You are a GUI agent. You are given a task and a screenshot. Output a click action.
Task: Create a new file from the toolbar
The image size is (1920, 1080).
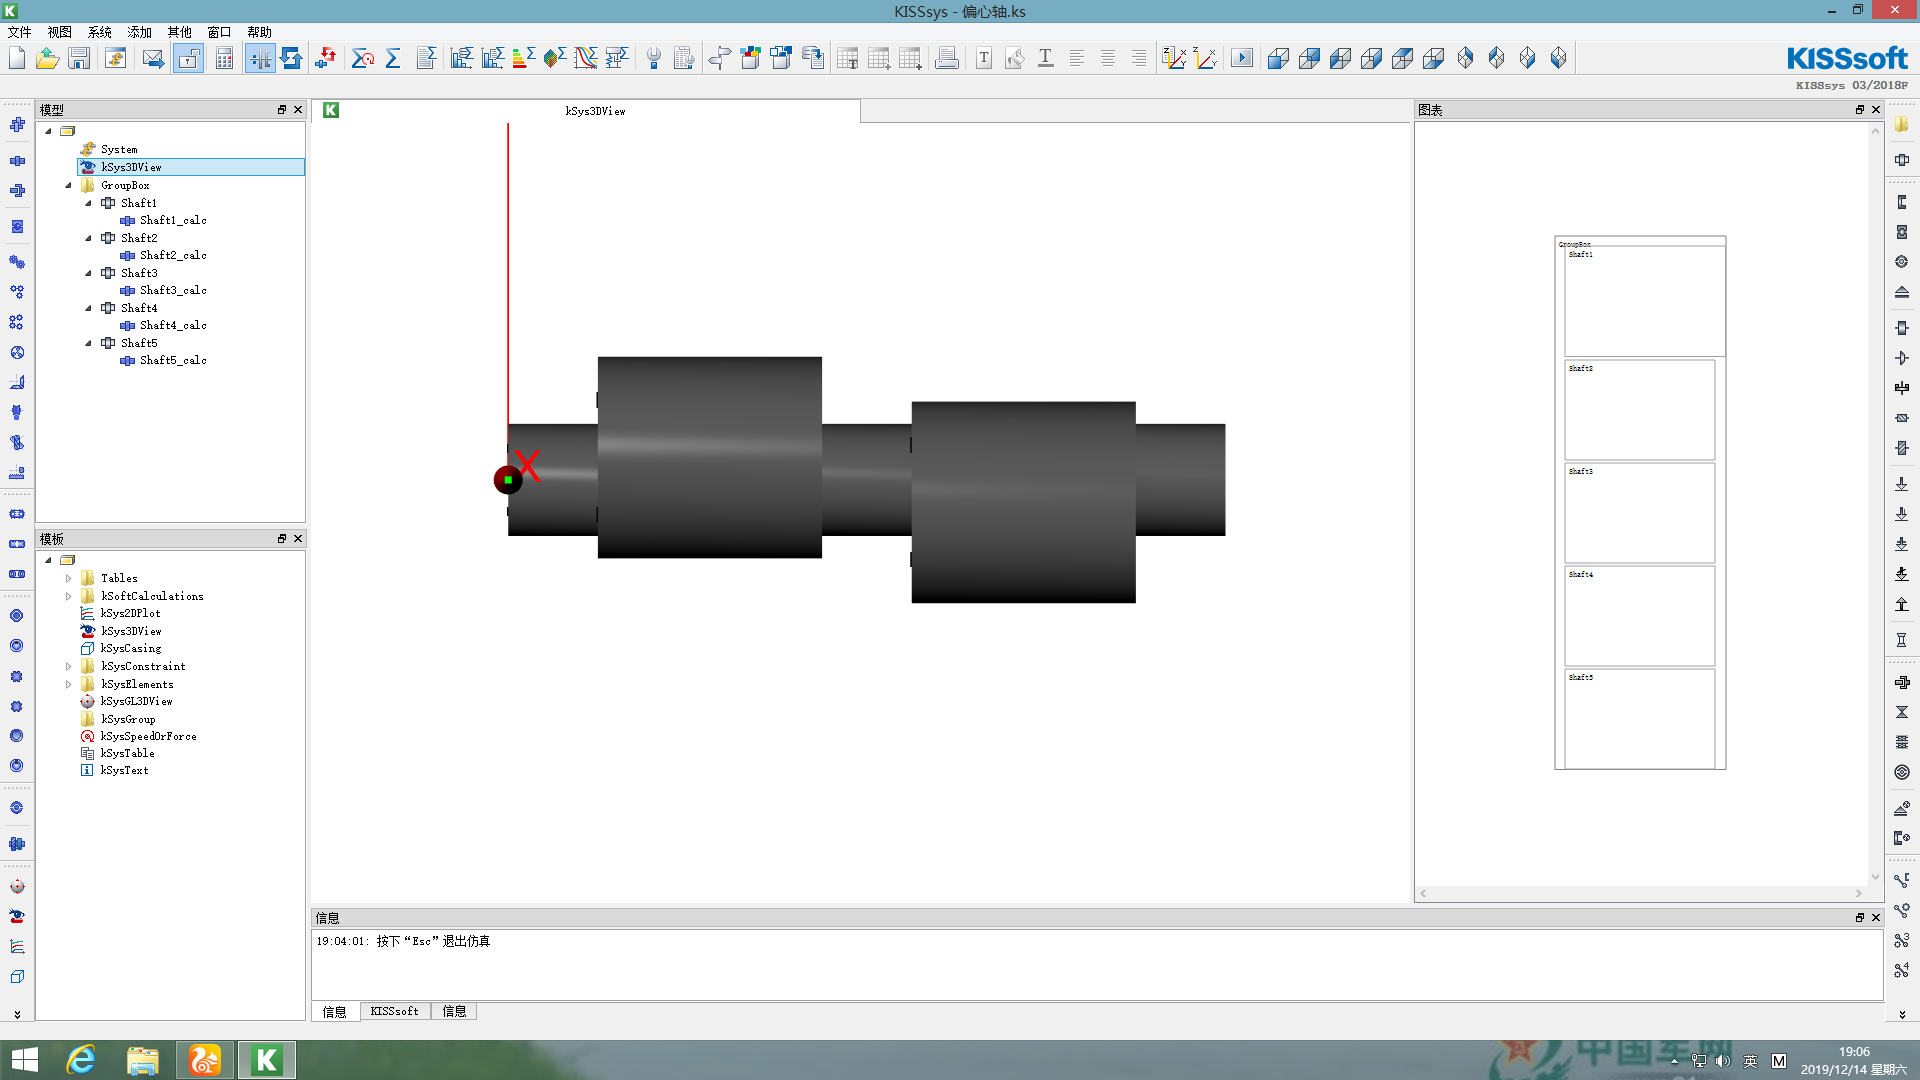click(17, 58)
